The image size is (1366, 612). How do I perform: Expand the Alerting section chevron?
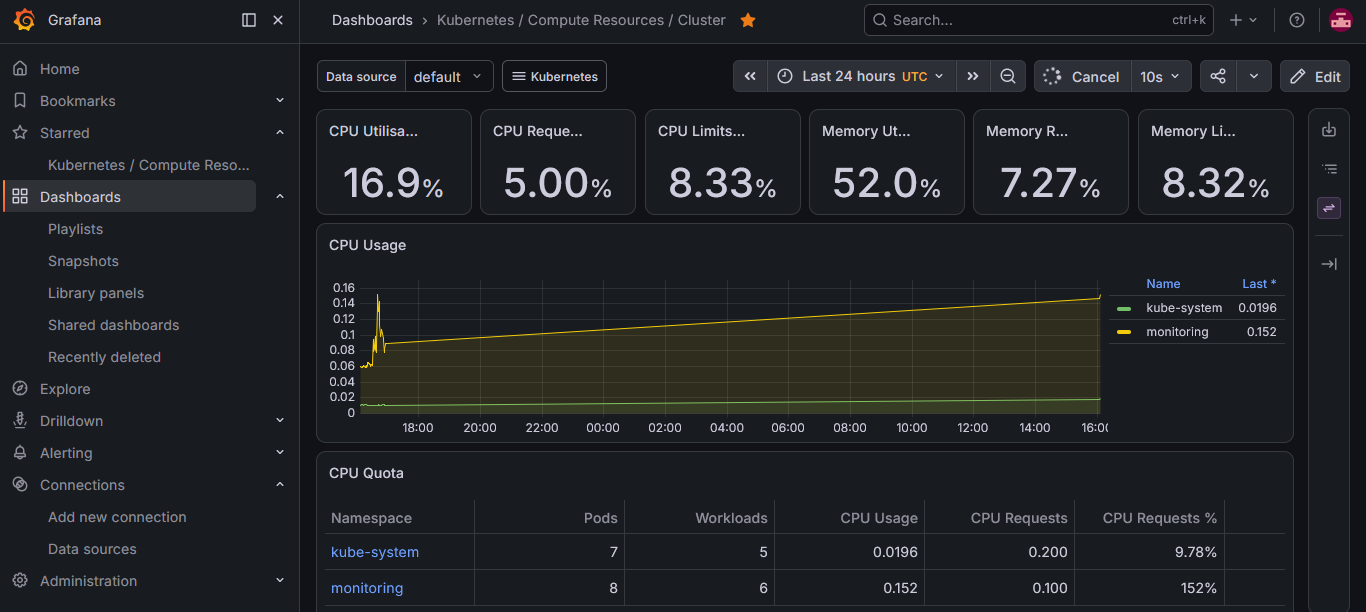tap(280, 453)
